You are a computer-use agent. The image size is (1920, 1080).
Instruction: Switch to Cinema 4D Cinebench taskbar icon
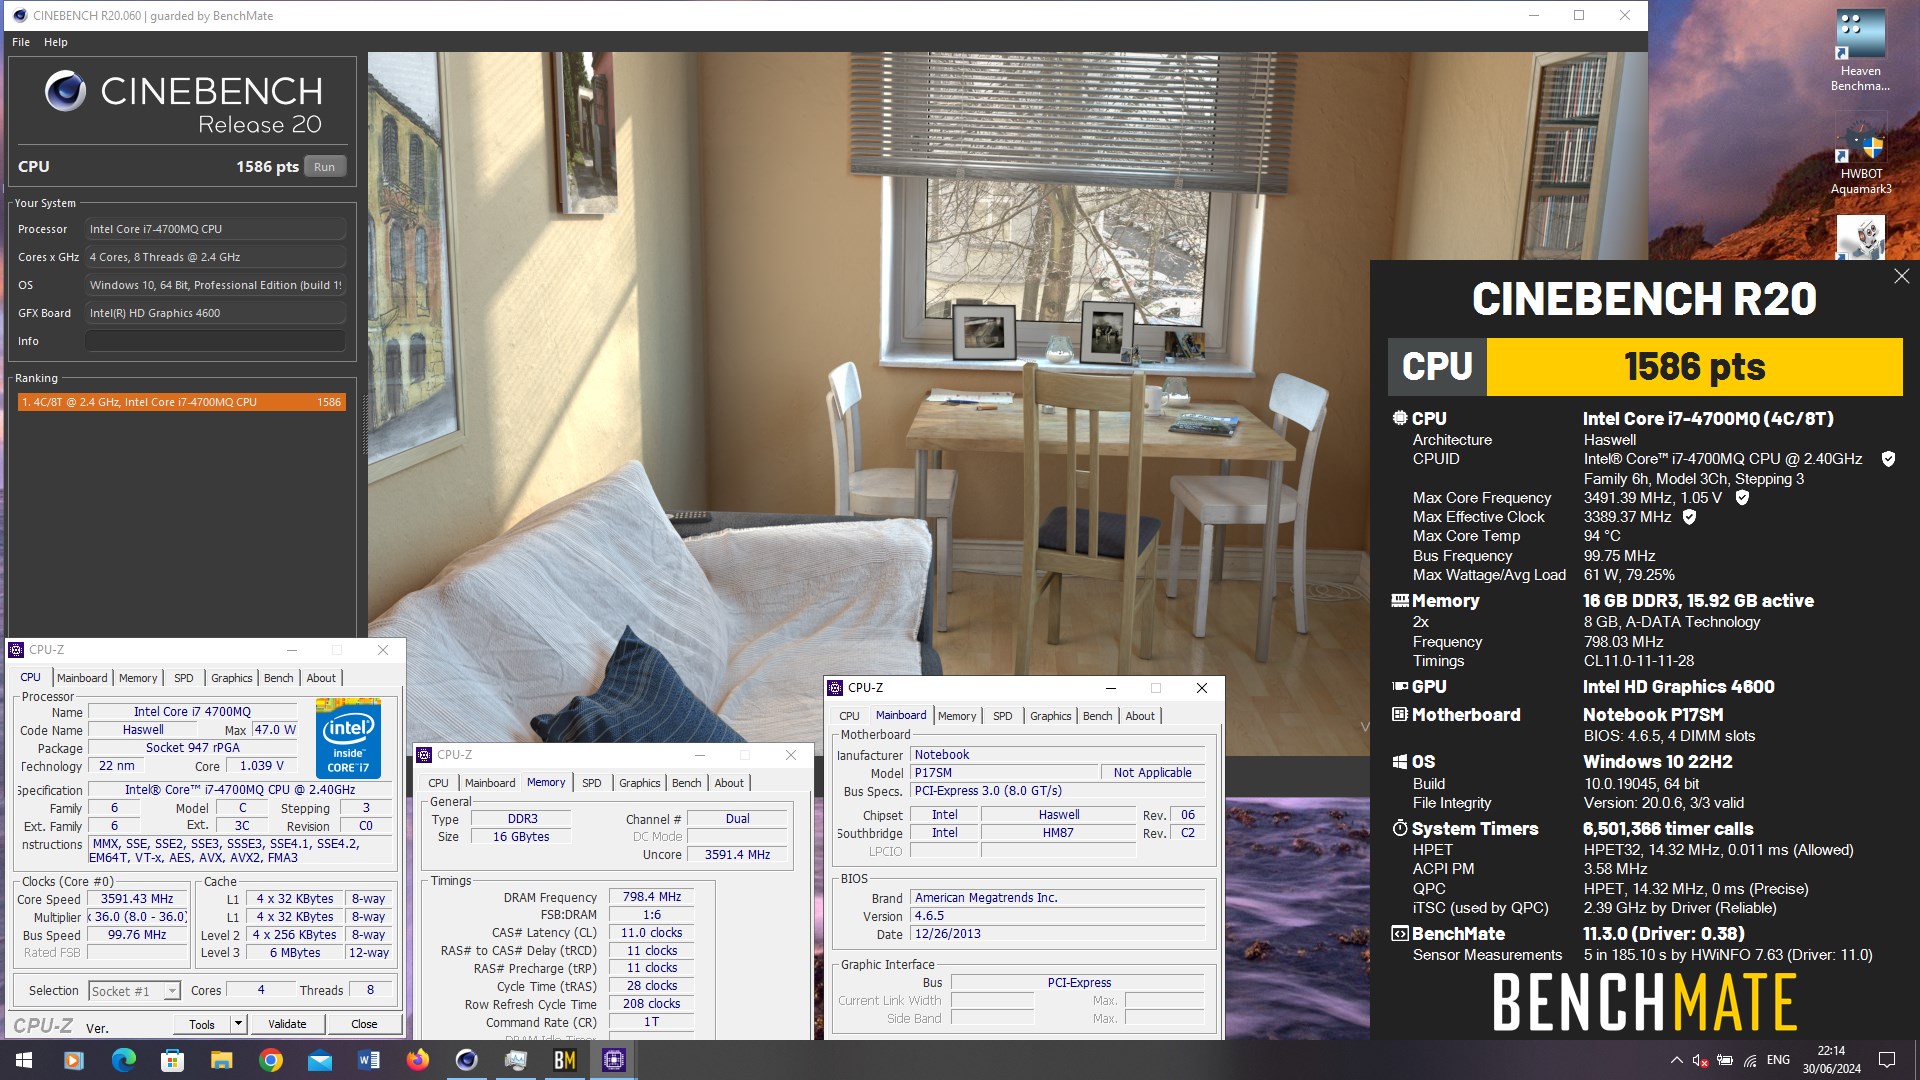pyautogui.click(x=467, y=1060)
